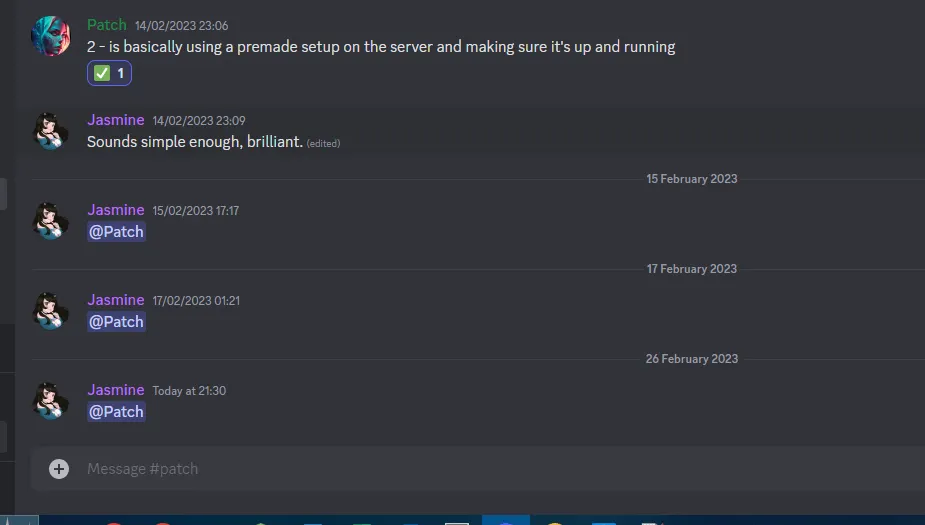
Task: Click the '(edited)' label on Jasmine's message
Action: coord(323,143)
